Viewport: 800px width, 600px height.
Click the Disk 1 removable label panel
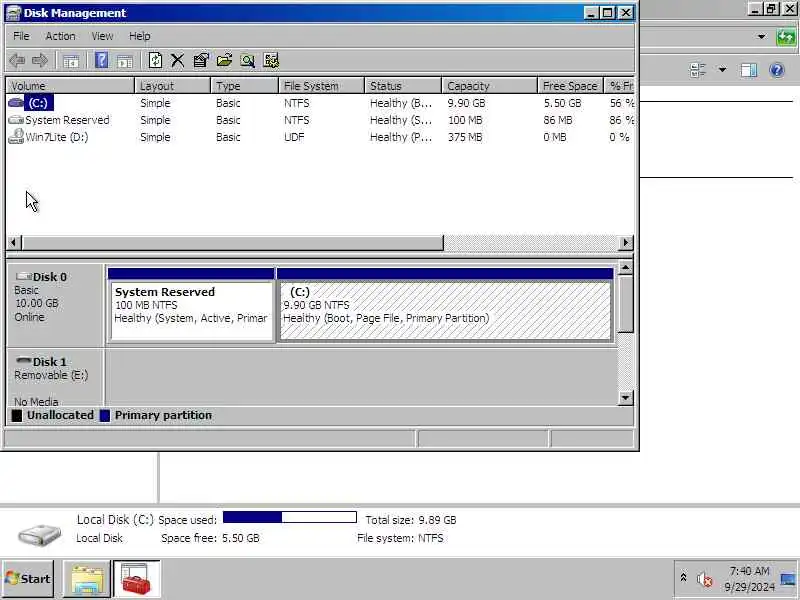tap(55, 378)
